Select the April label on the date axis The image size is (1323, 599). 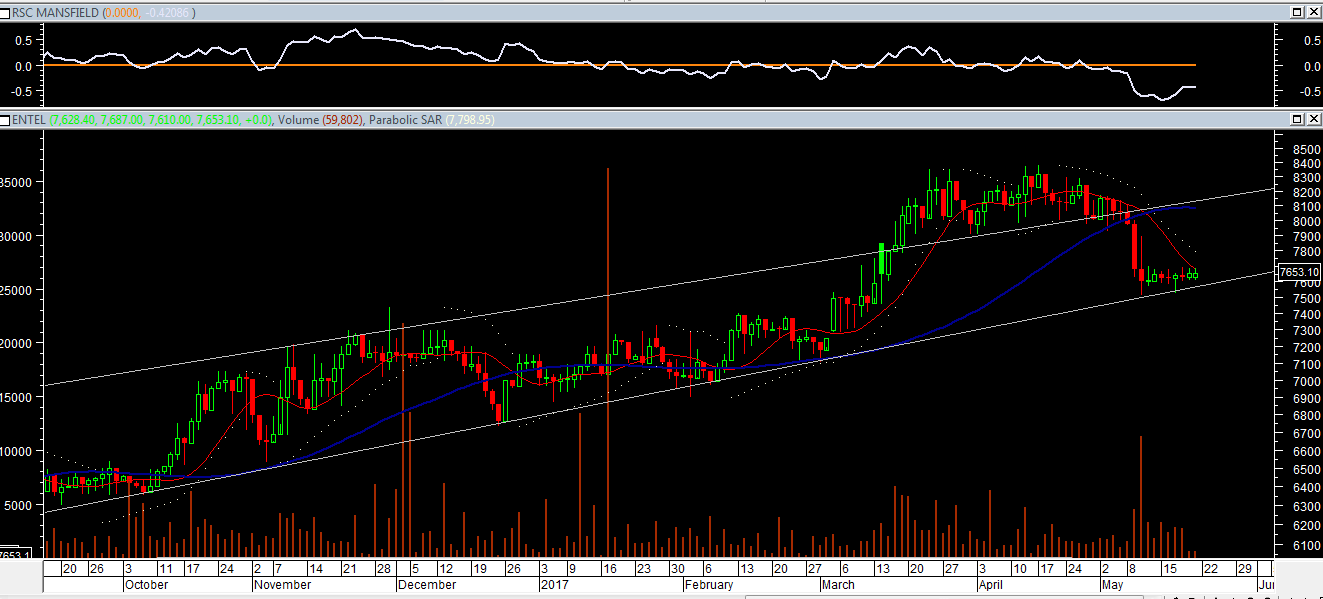989,585
